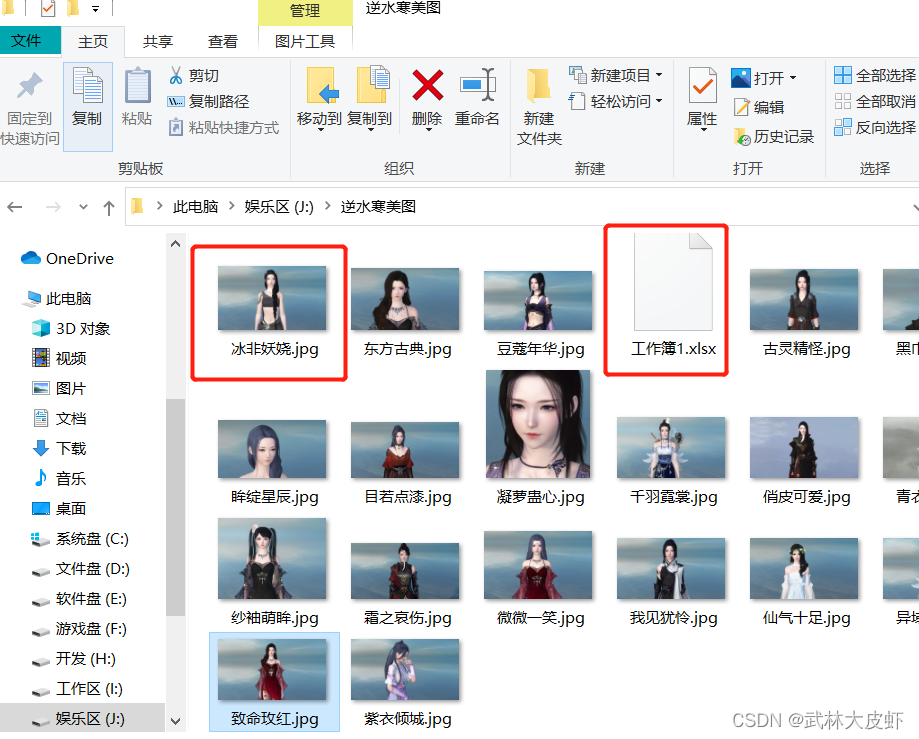Expand the Open button dropdown arrow
The width and height of the screenshot is (919, 739).
793,77
